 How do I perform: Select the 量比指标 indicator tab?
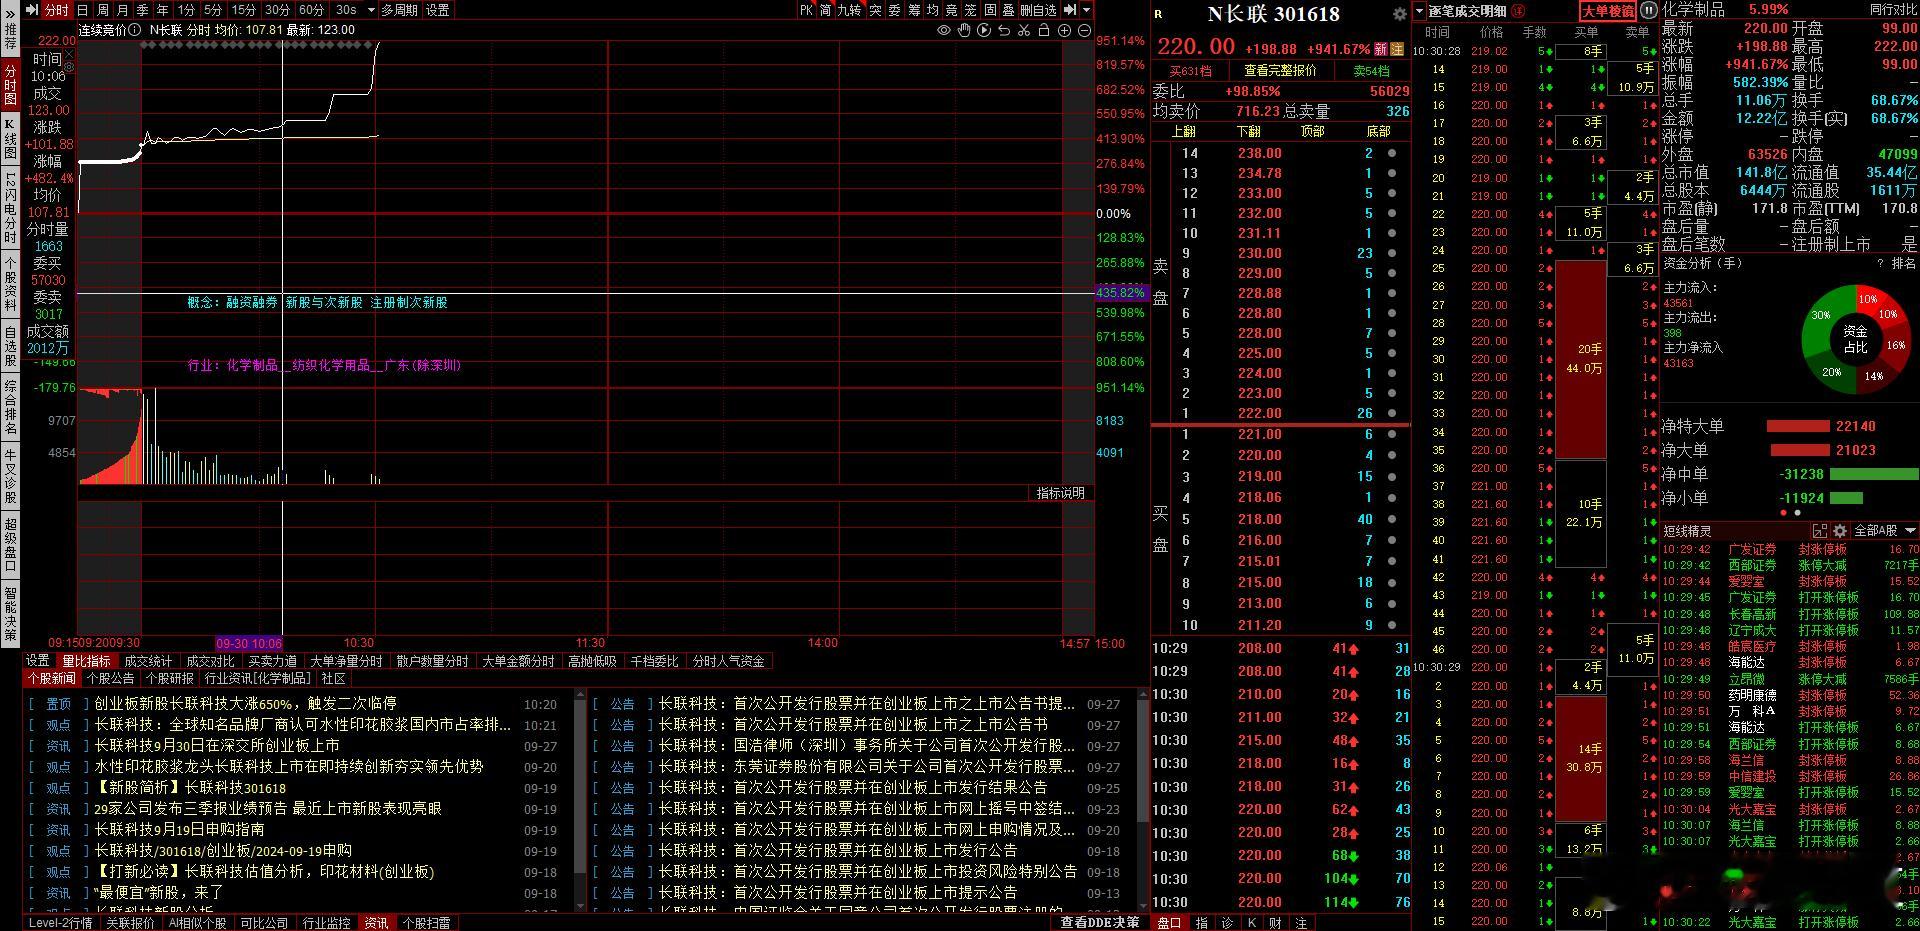[87, 661]
